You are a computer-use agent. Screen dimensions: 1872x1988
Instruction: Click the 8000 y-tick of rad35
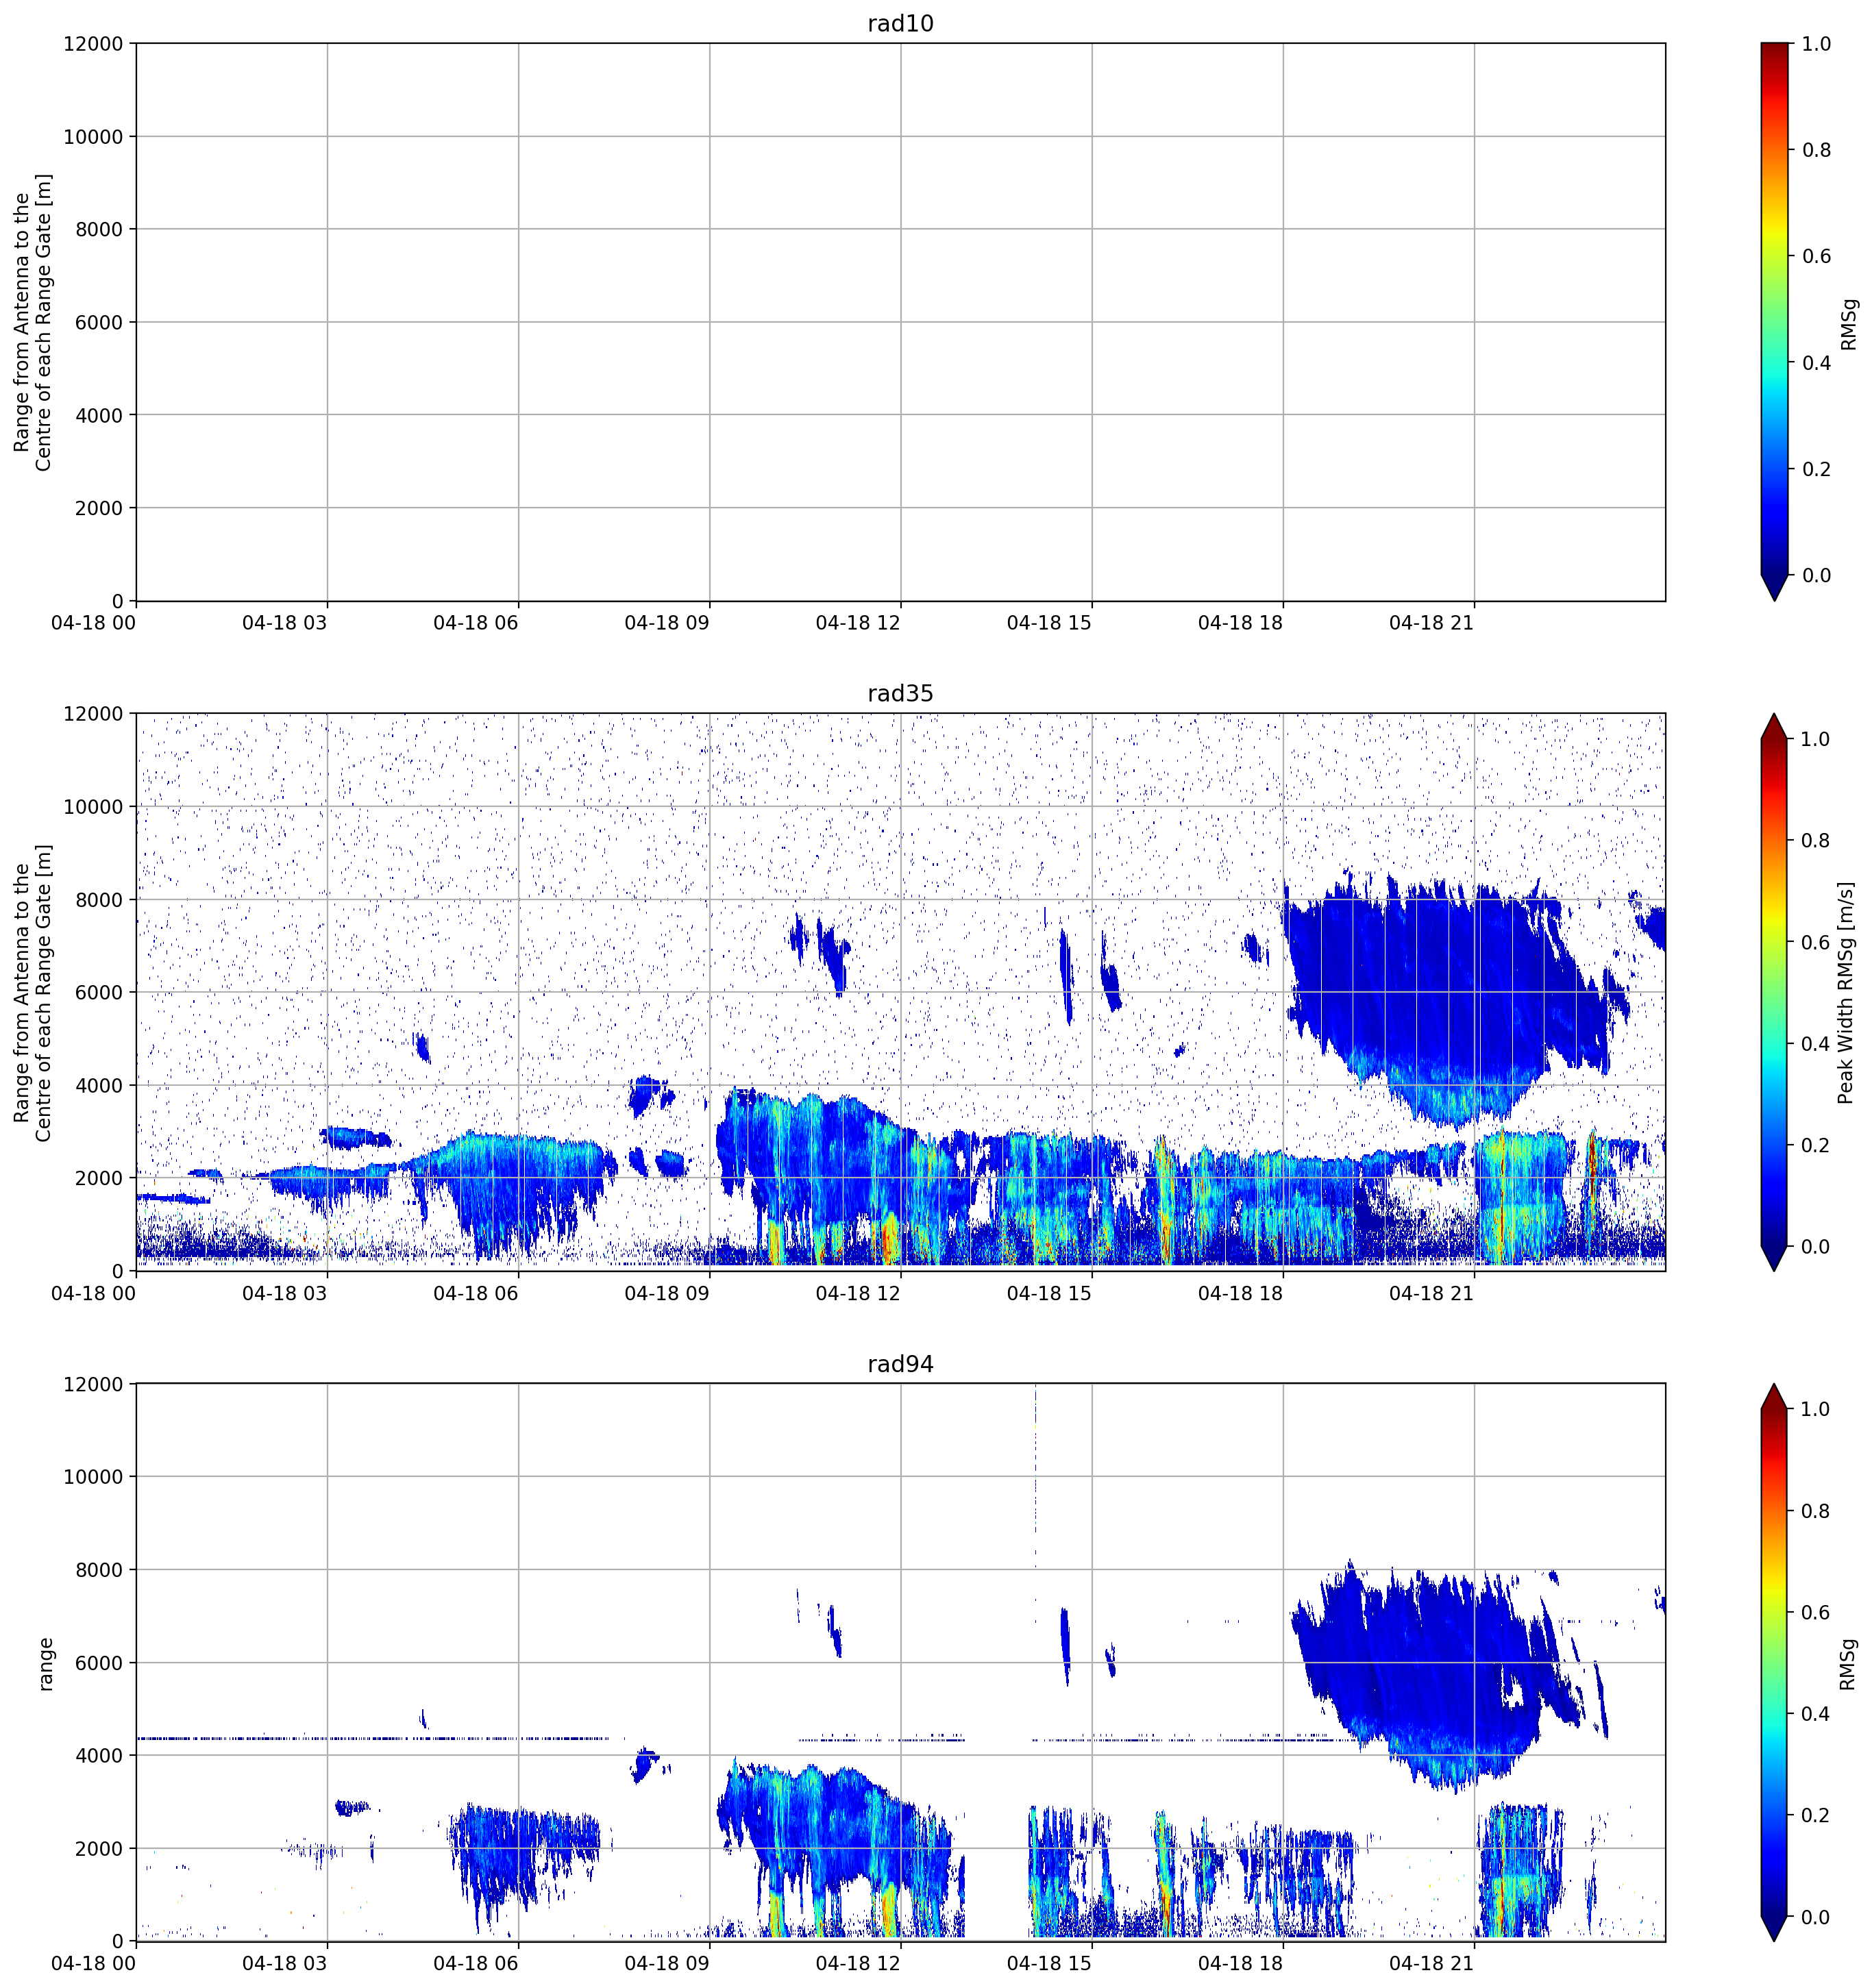(99, 900)
